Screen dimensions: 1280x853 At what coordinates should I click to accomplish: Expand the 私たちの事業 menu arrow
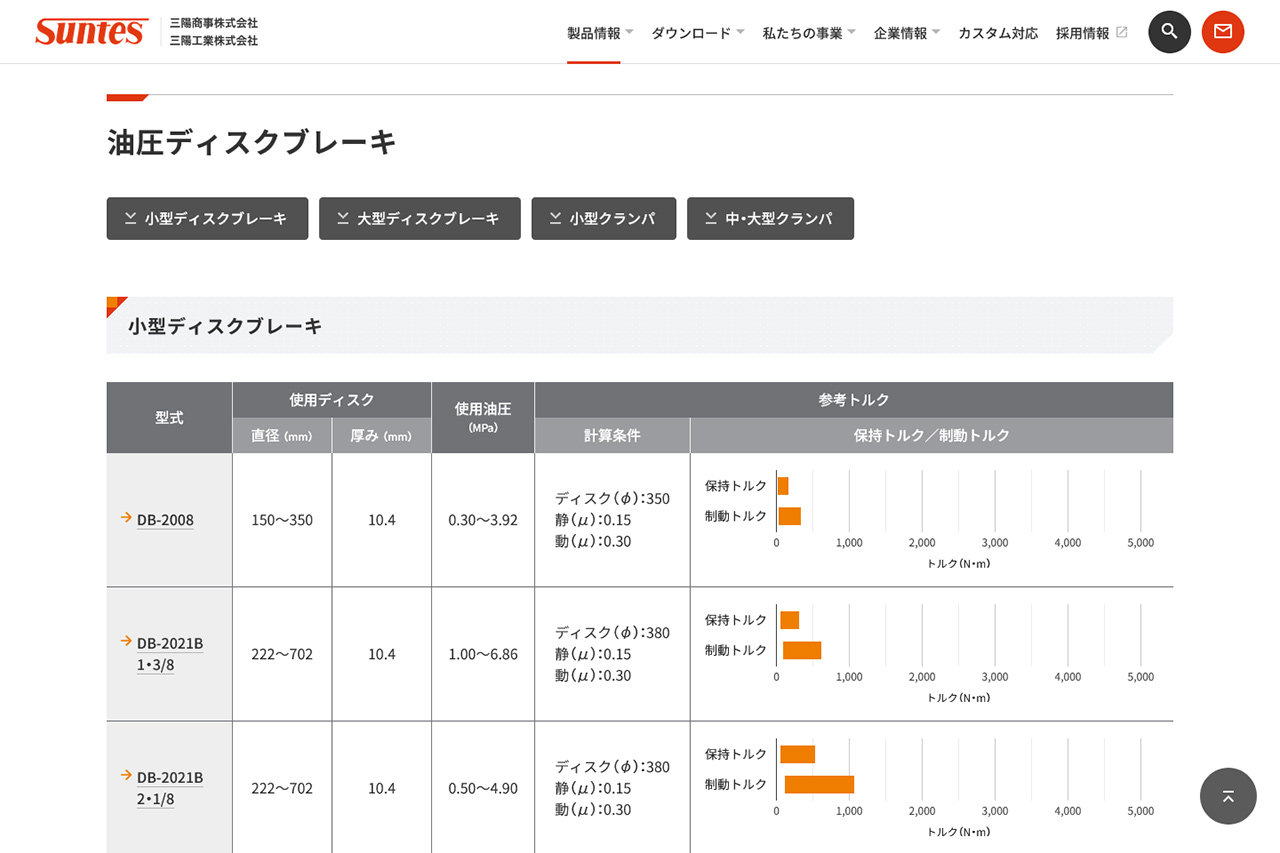coord(851,32)
